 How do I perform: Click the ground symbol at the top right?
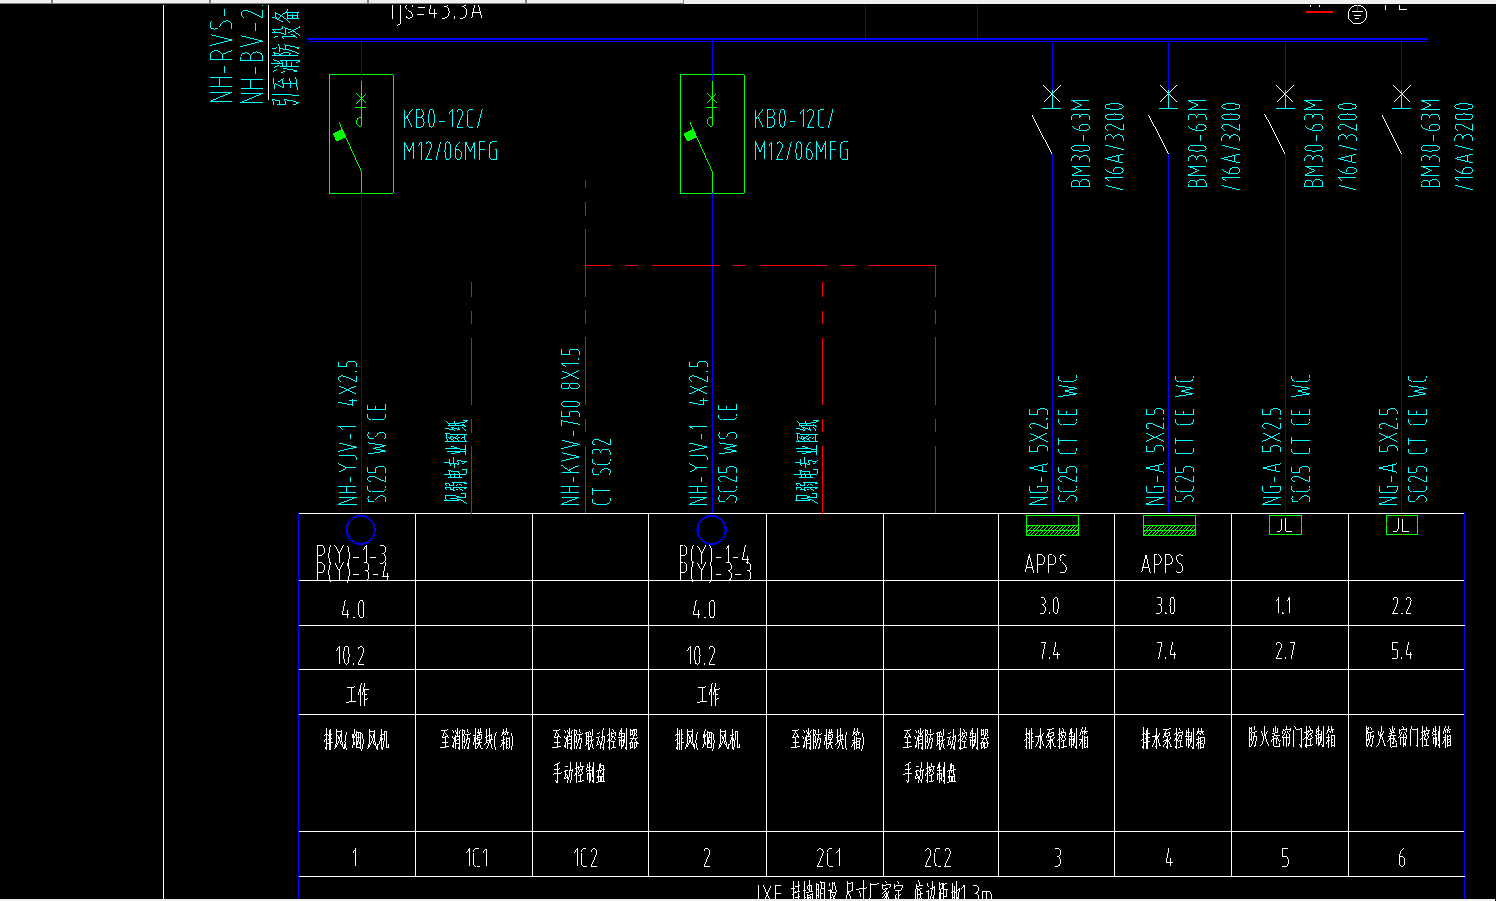tap(1357, 14)
